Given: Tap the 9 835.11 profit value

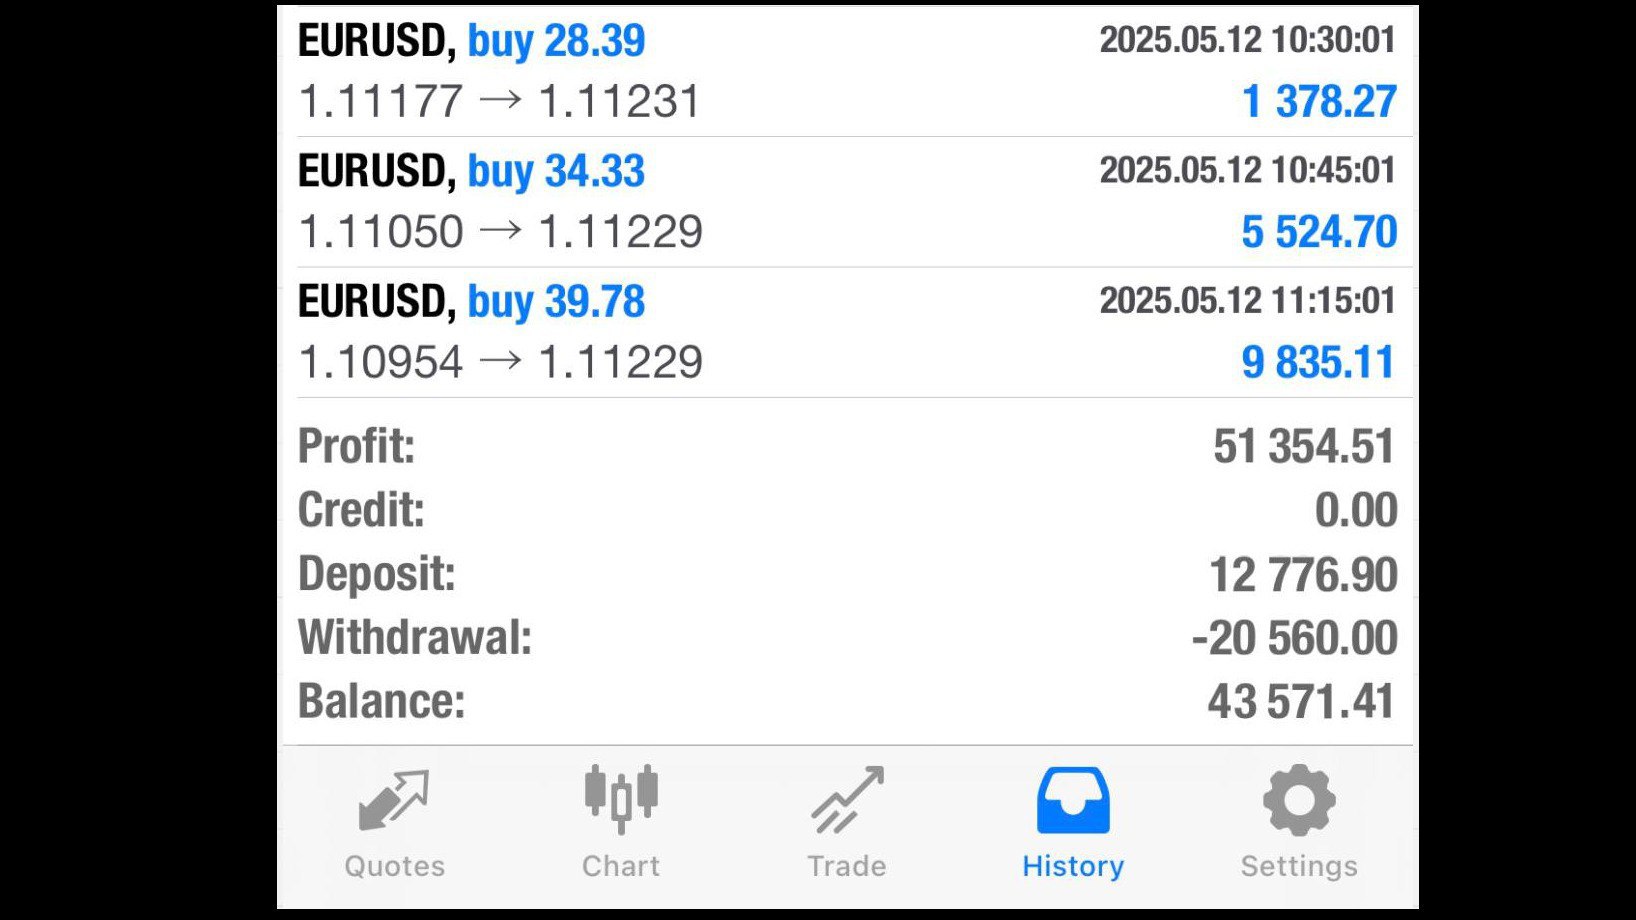Looking at the screenshot, I should point(1318,362).
